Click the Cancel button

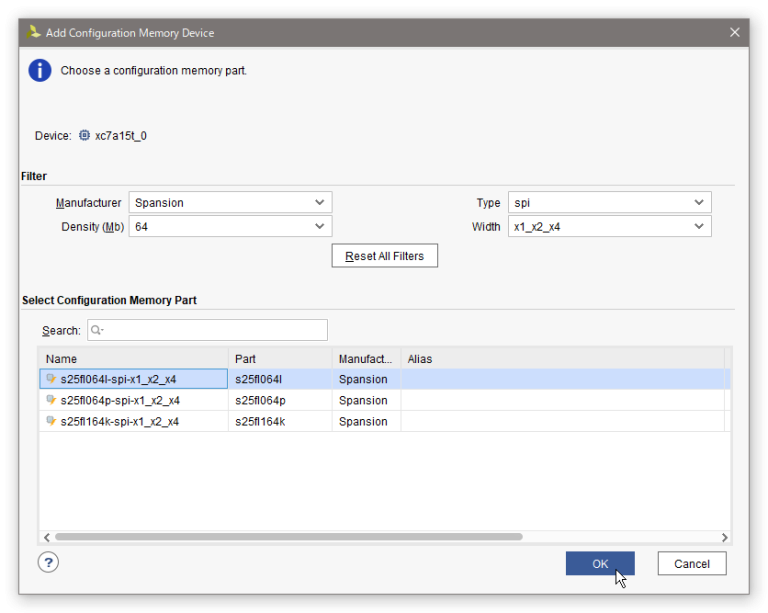pyautogui.click(x=691, y=564)
